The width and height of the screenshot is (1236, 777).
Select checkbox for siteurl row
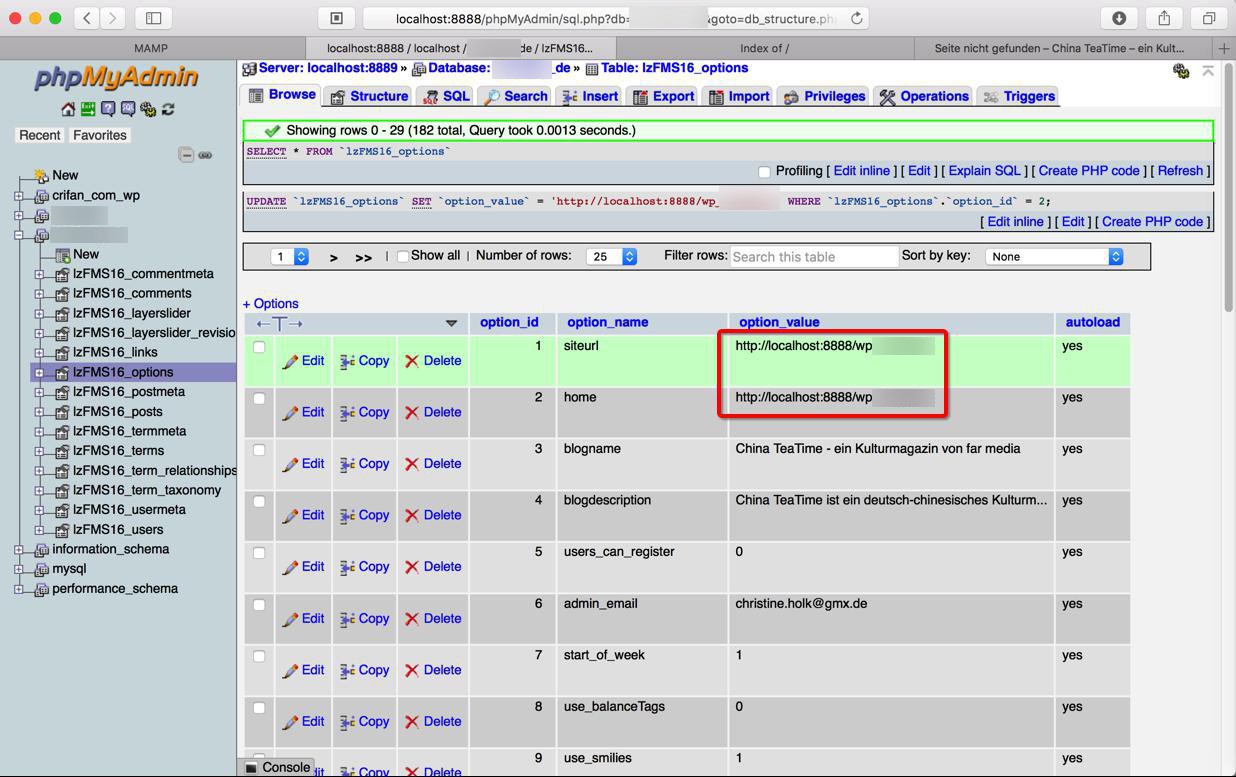point(259,347)
